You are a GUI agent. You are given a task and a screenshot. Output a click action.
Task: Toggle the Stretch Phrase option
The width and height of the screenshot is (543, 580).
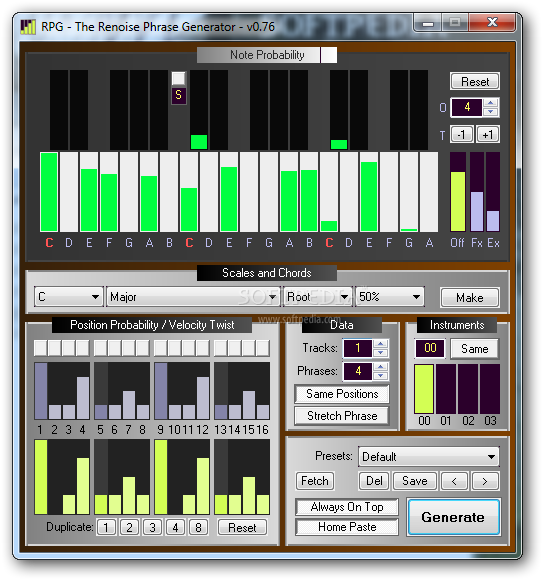342,416
